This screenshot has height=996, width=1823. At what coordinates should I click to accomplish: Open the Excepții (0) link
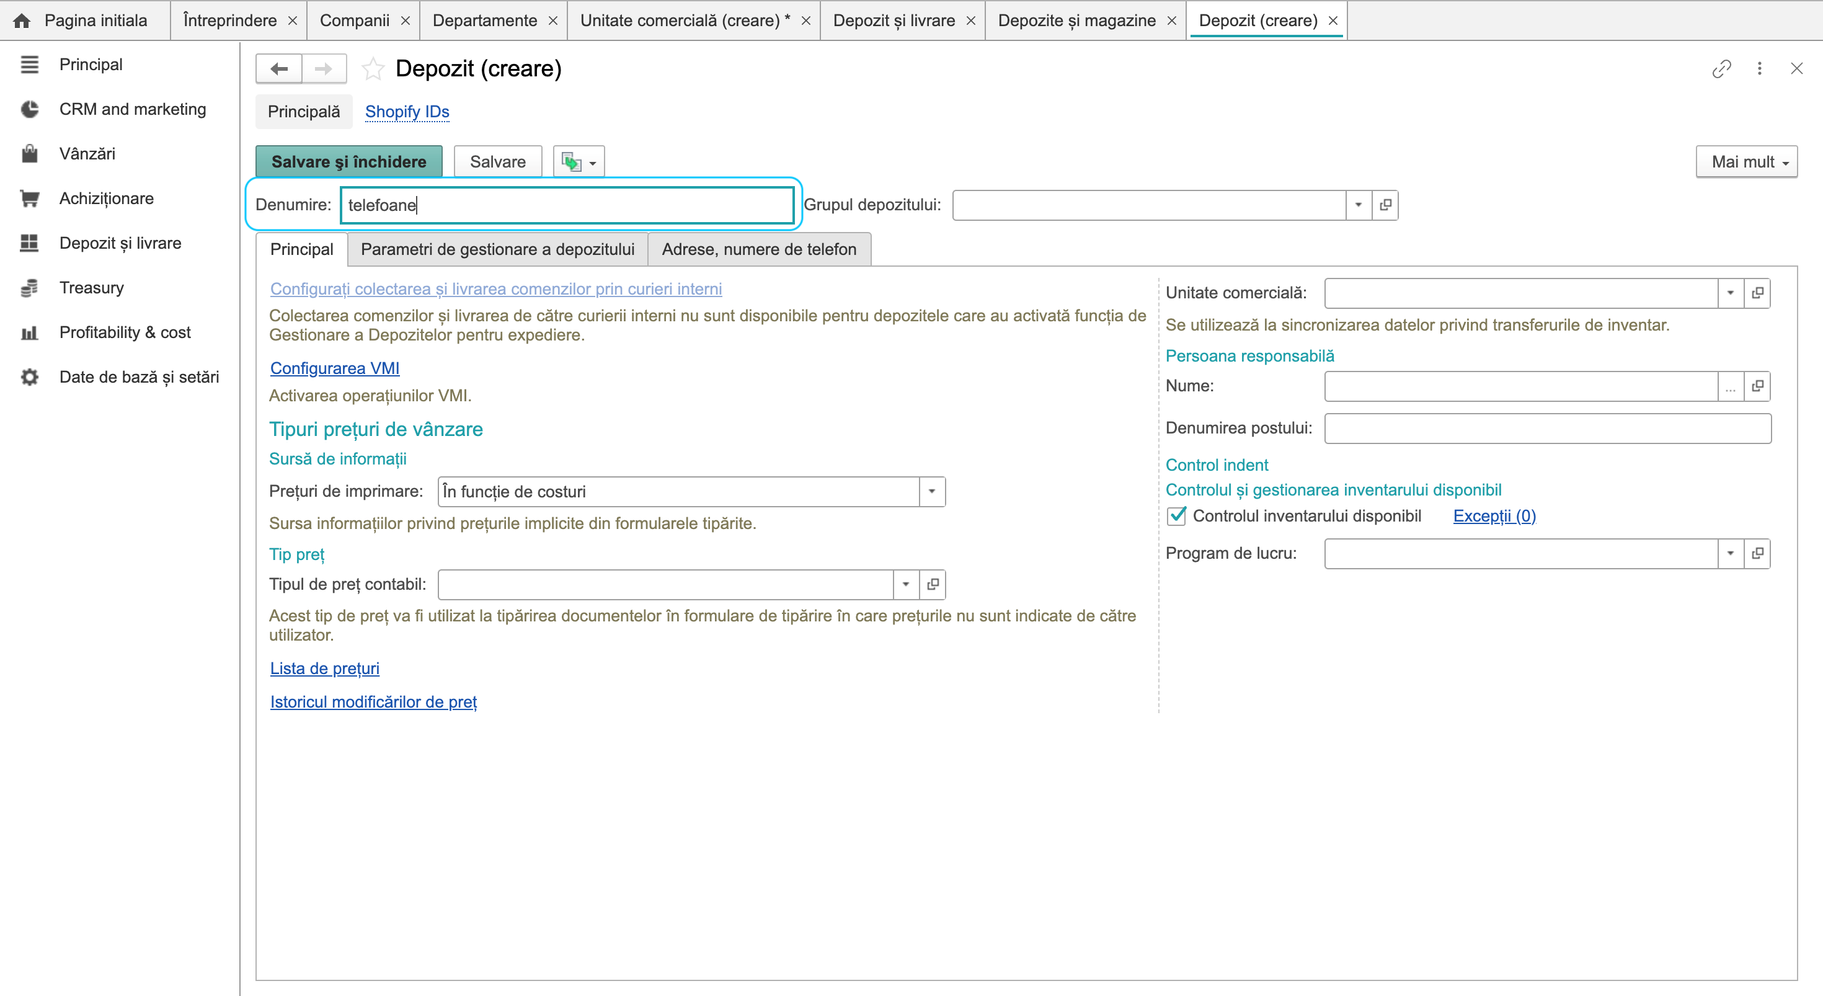point(1494,516)
